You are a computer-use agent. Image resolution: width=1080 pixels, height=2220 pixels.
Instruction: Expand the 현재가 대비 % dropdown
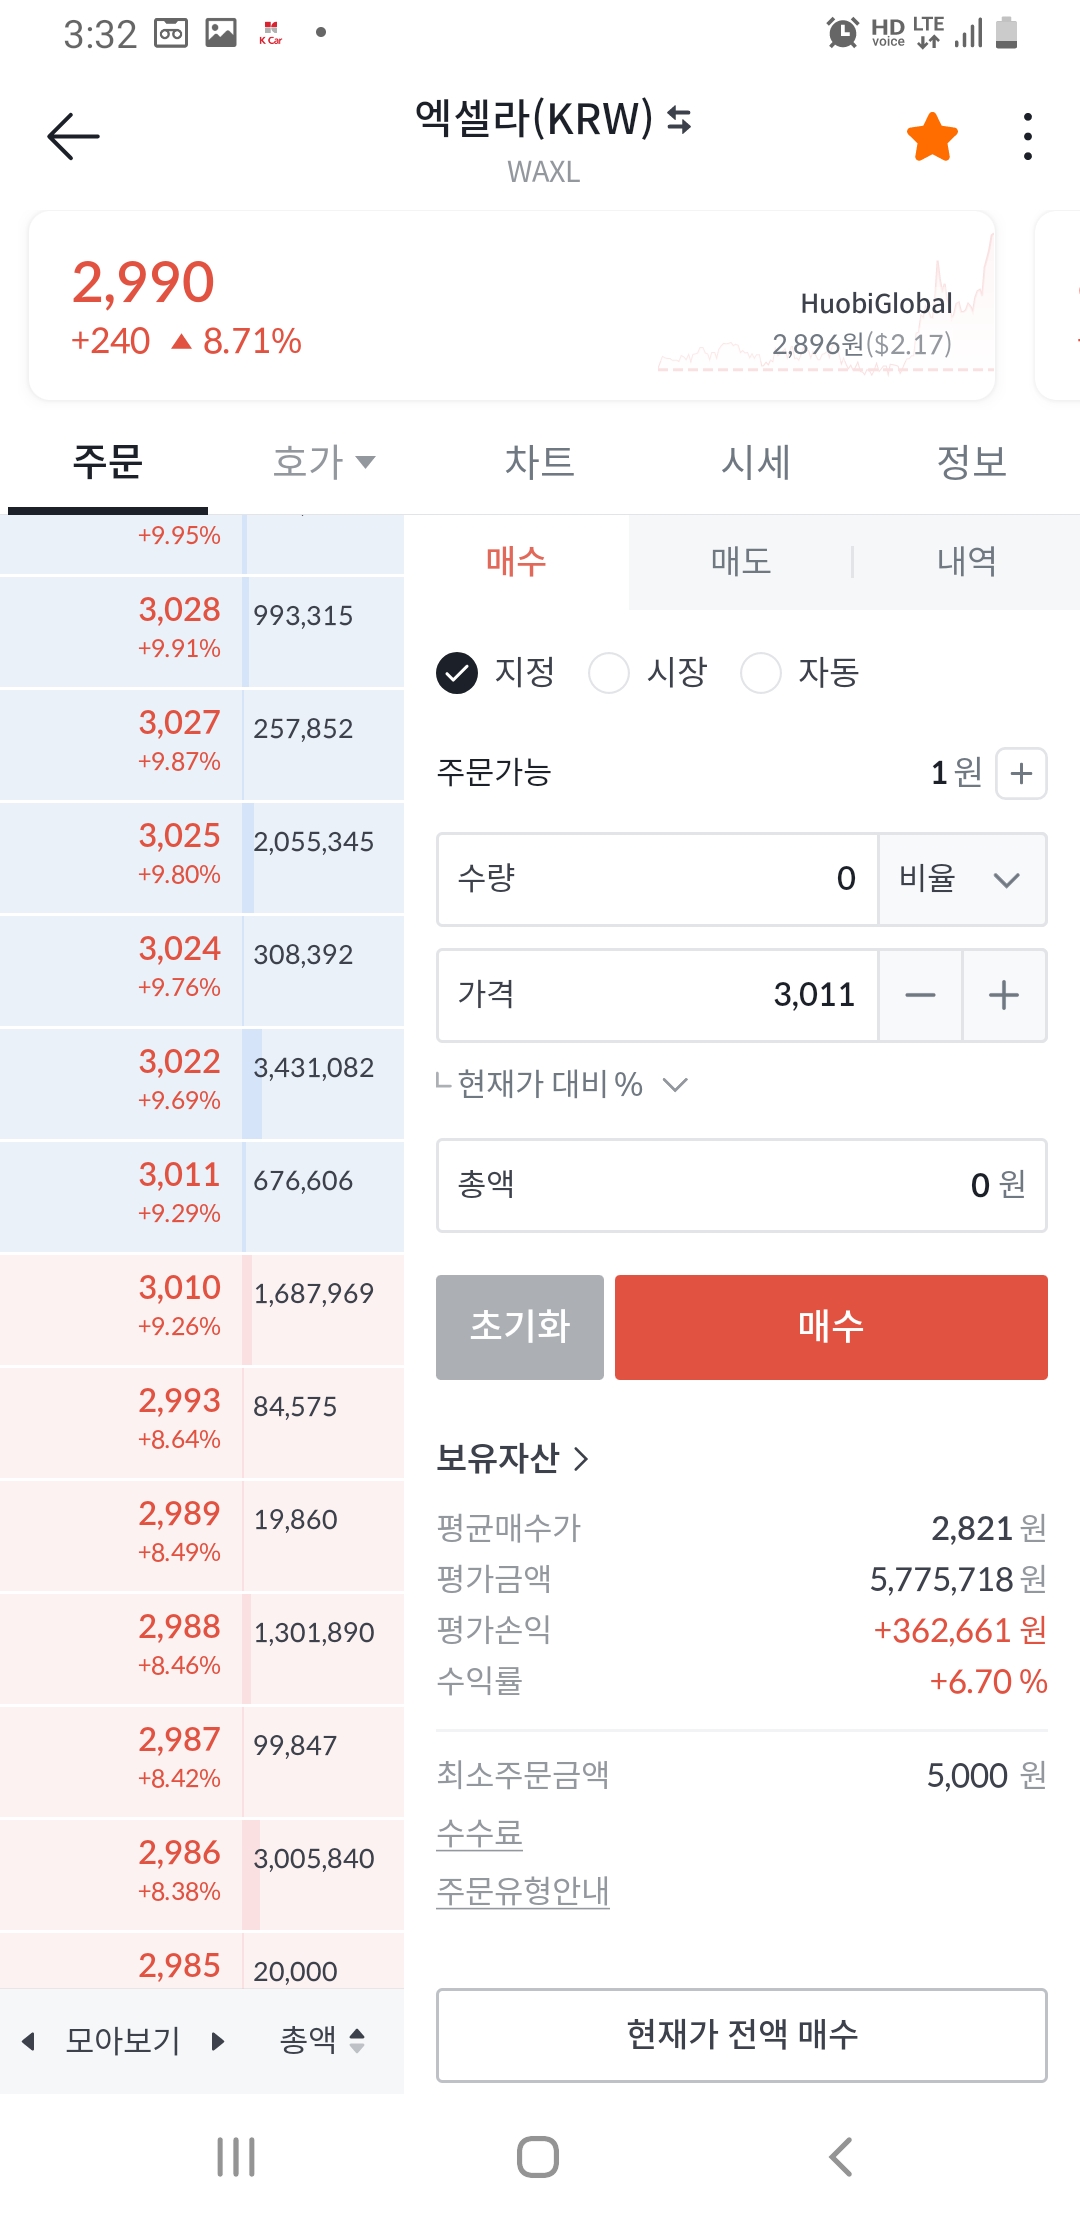pos(675,1085)
